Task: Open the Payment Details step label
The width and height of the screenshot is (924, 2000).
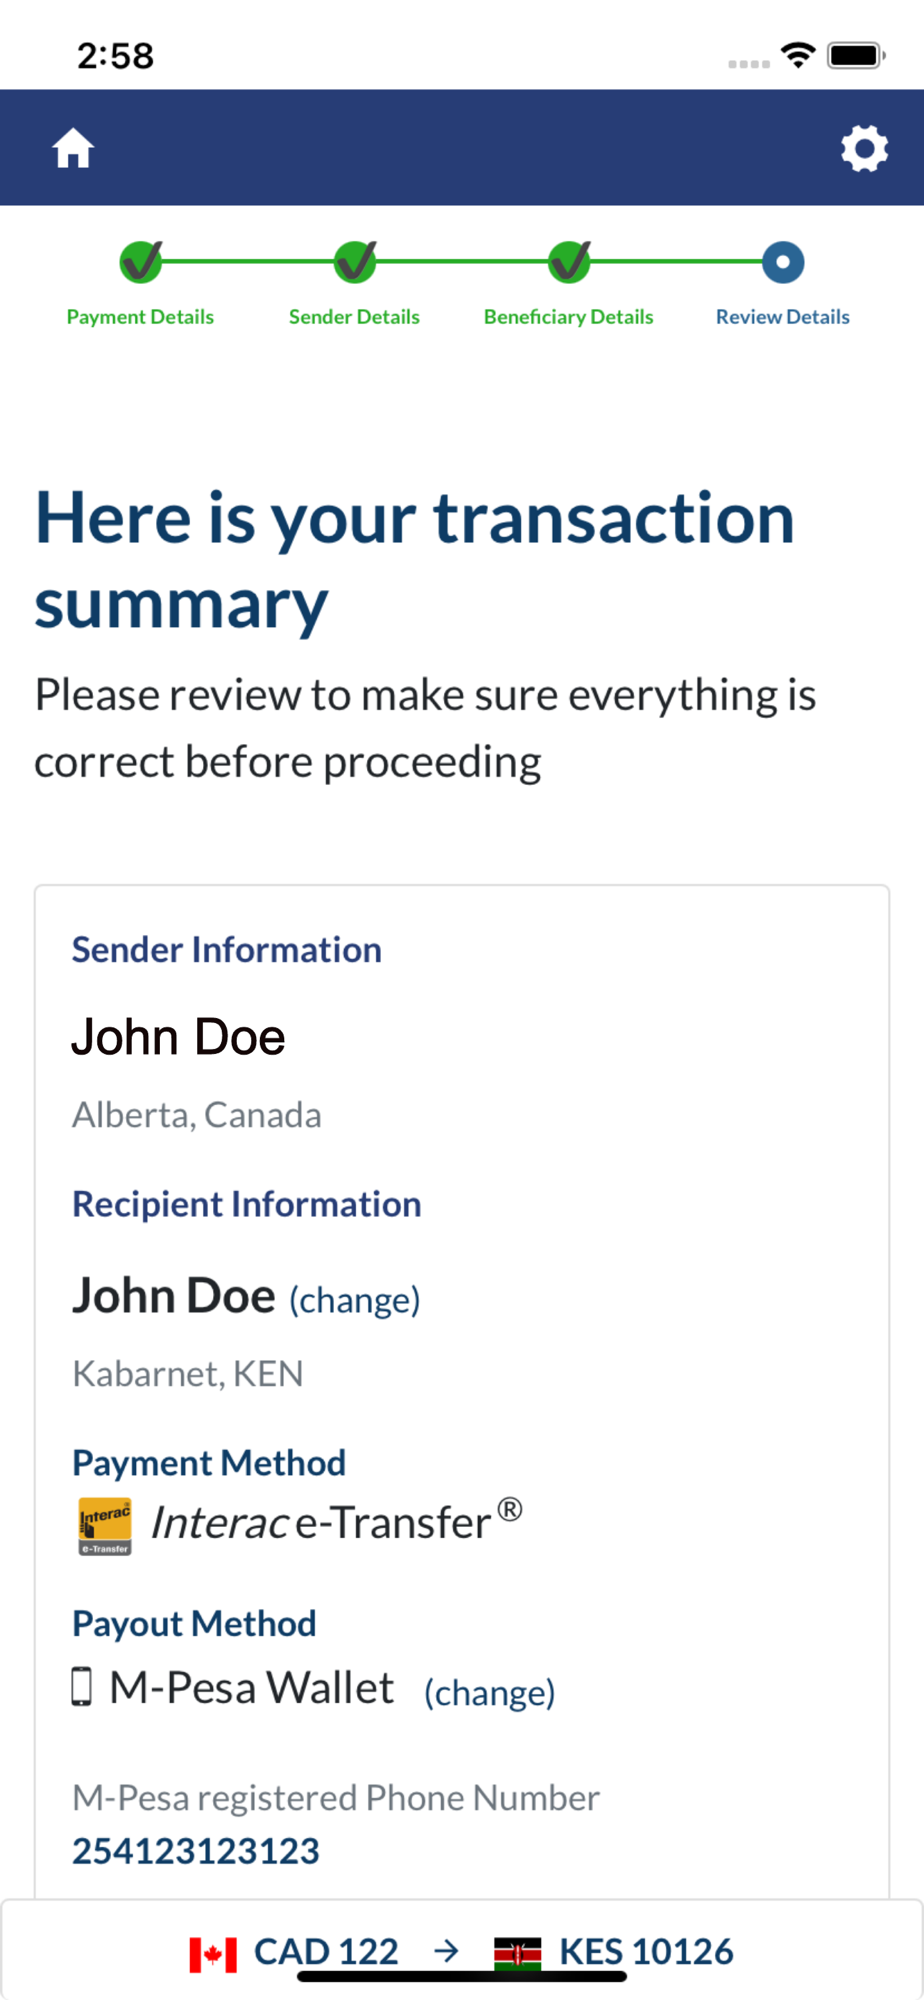Action: coord(140,317)
